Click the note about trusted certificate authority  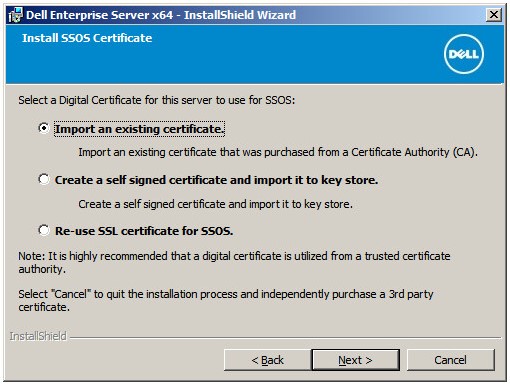[x=234, y=262]
